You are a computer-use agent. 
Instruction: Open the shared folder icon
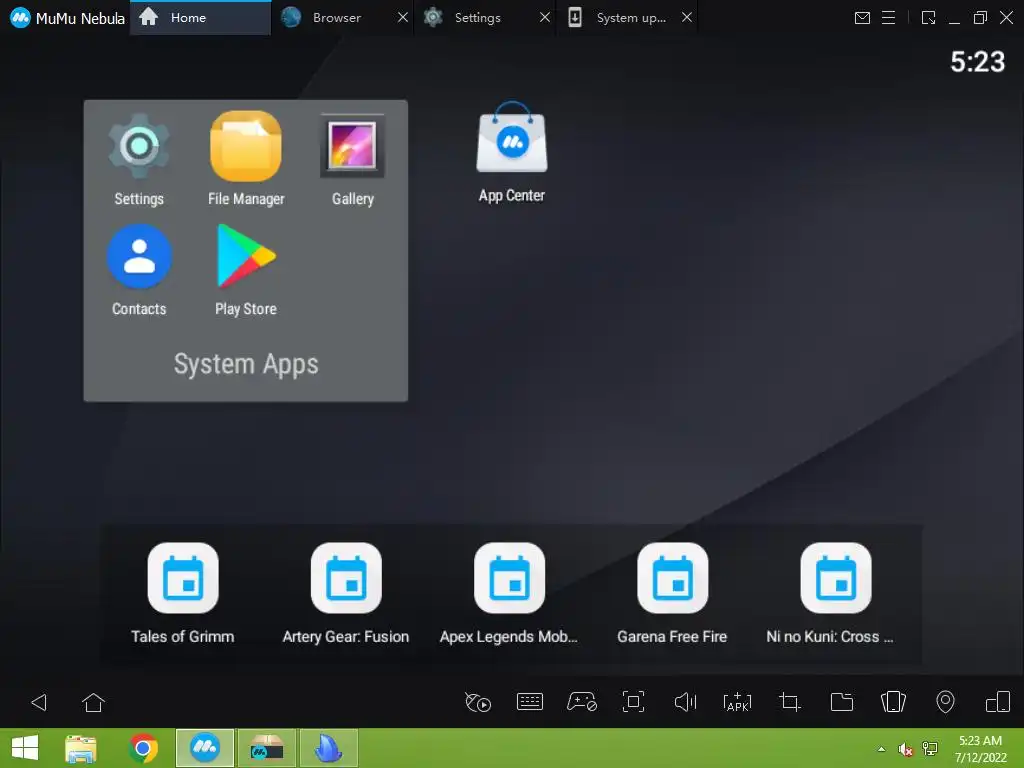coord(842,702)
